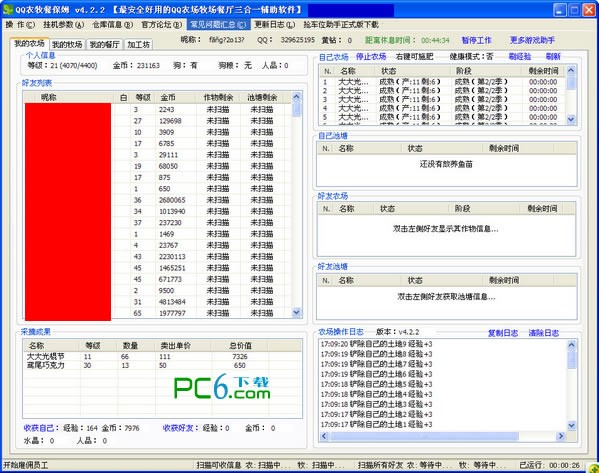This screenshot has width=599, height=473.
Task: Switch to the 我的牧场 tab
Action: coord(67,45)
